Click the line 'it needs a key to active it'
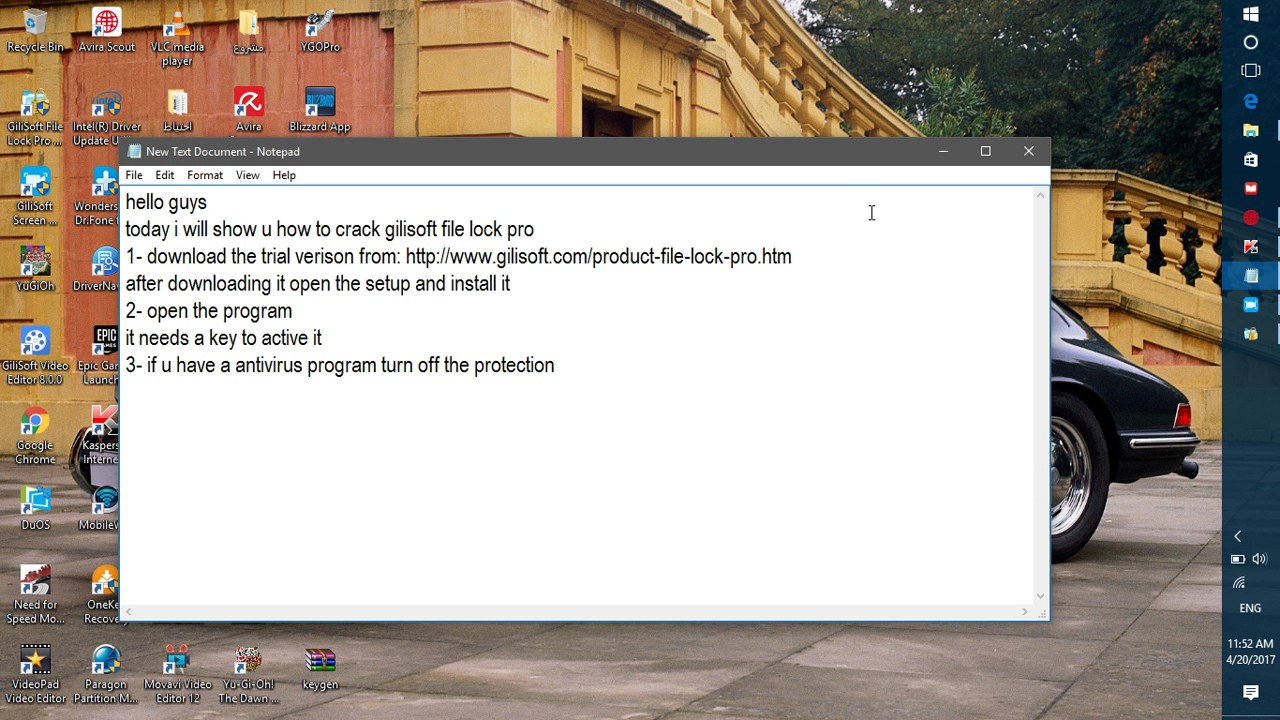 (x=224, y=338)
